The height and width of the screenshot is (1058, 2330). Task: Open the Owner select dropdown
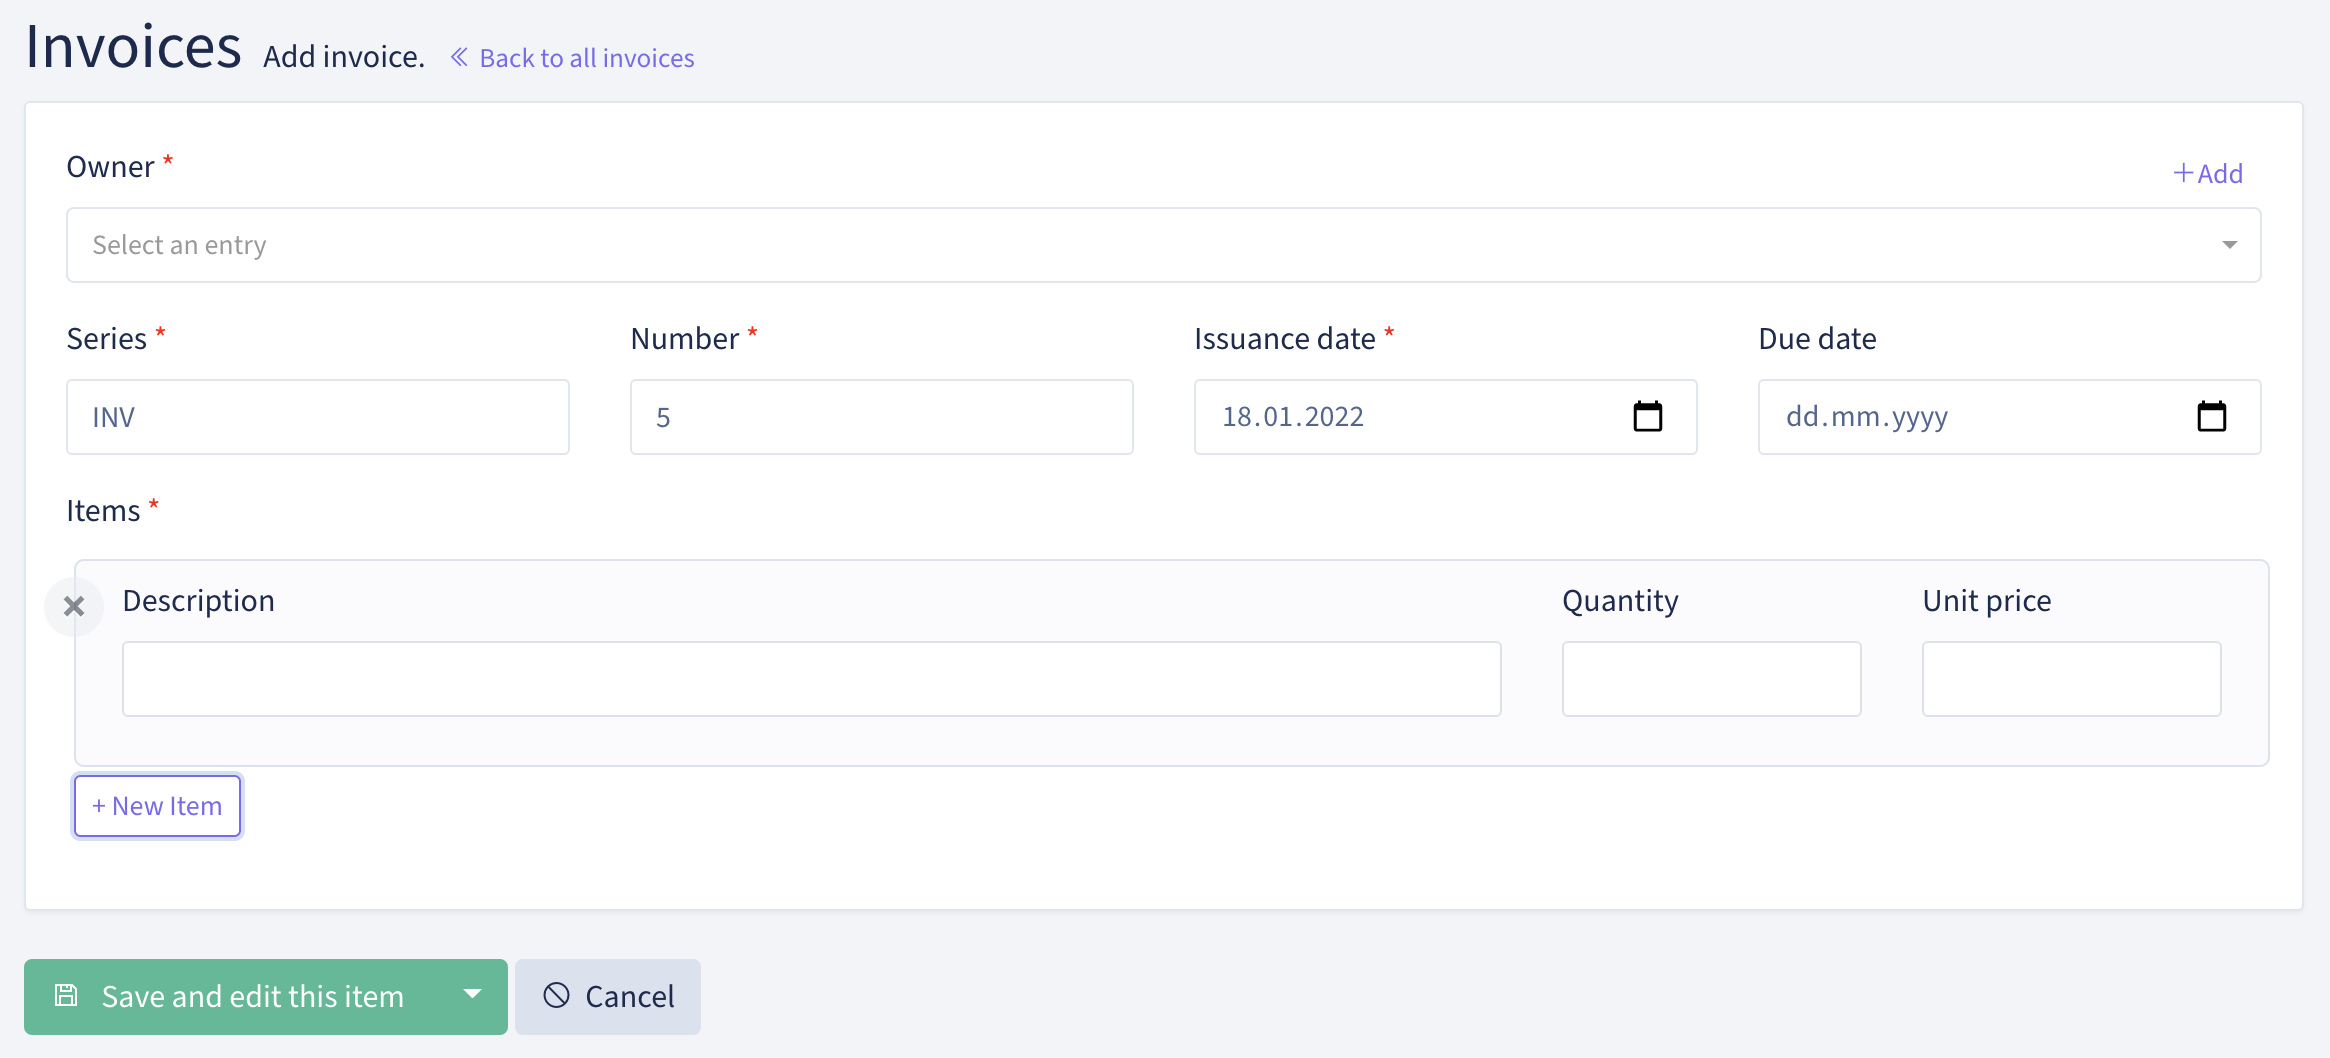coord(1160,245)
